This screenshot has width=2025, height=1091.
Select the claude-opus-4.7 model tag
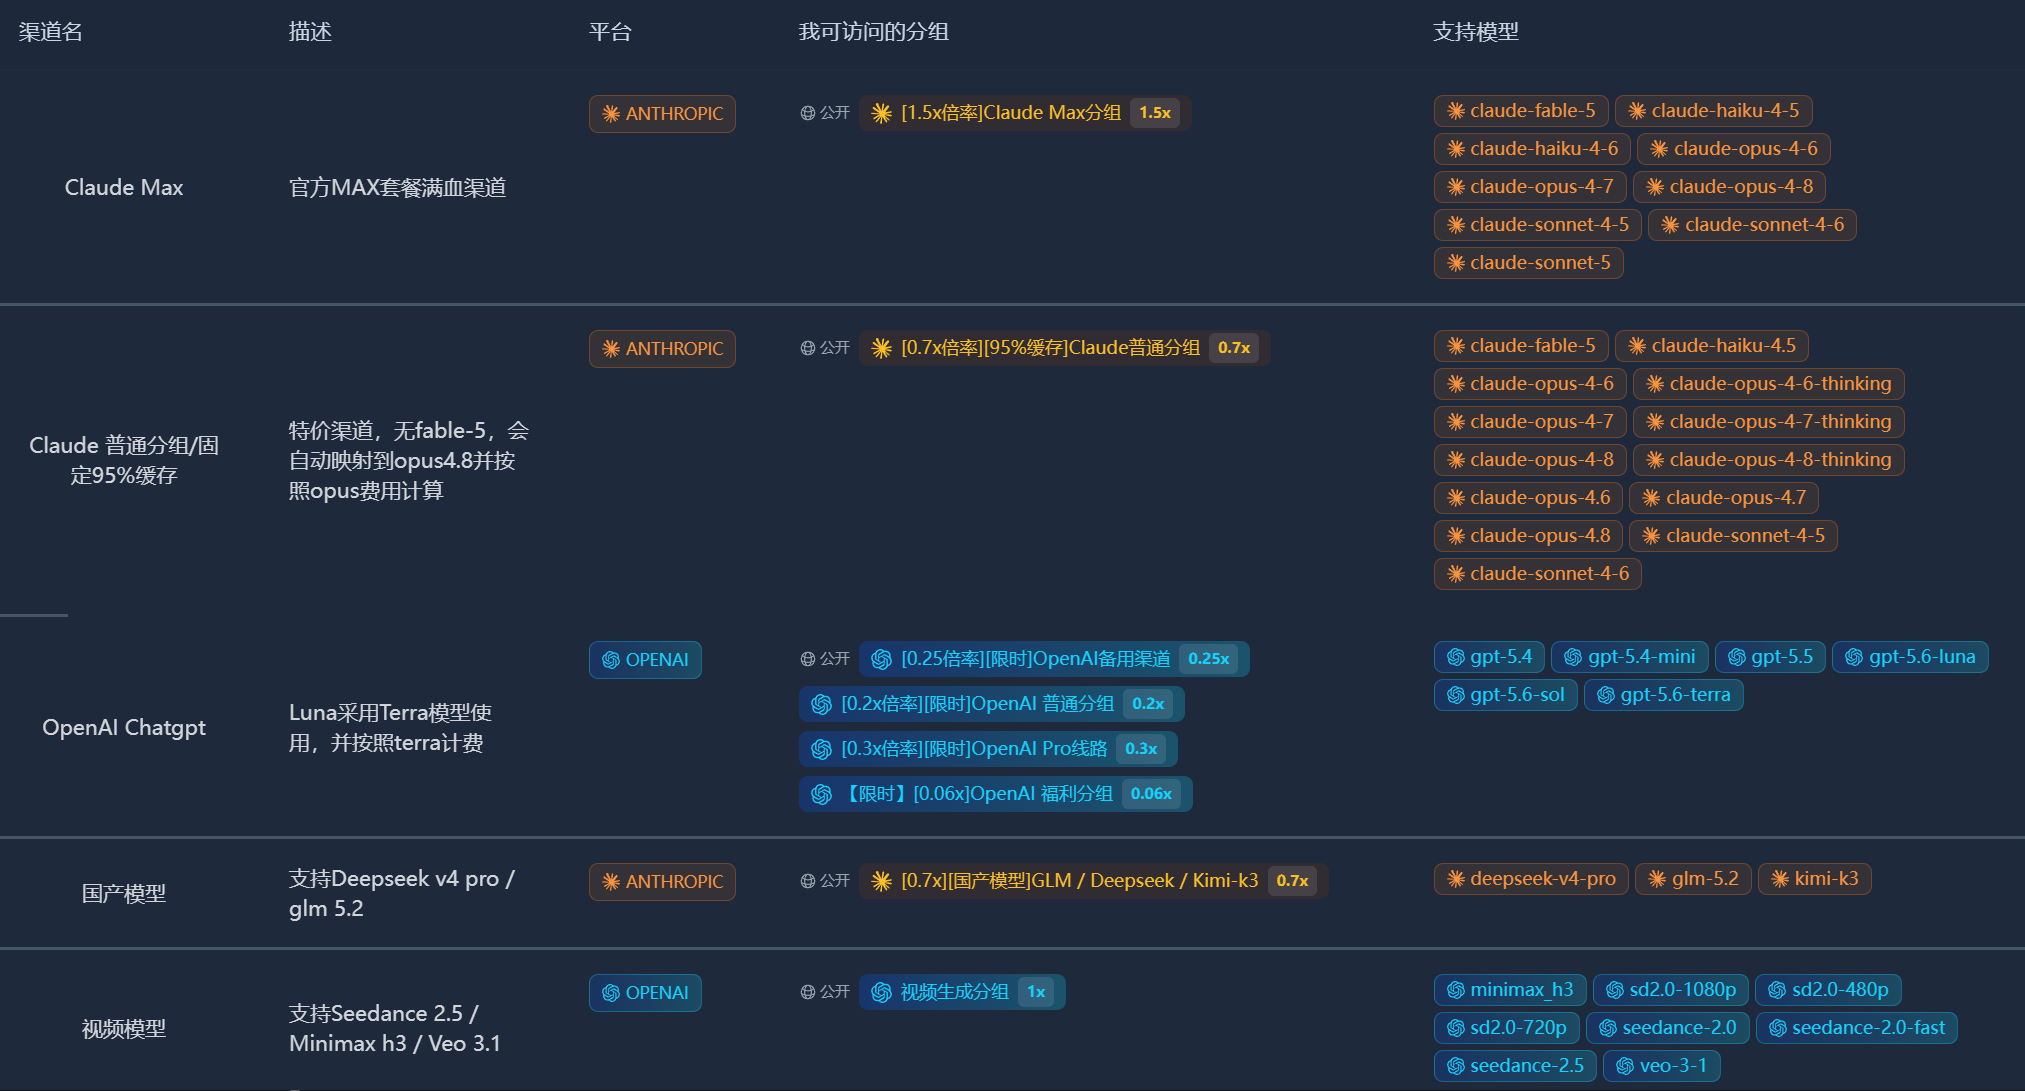pyautogui.click(x=1724, y=498)
